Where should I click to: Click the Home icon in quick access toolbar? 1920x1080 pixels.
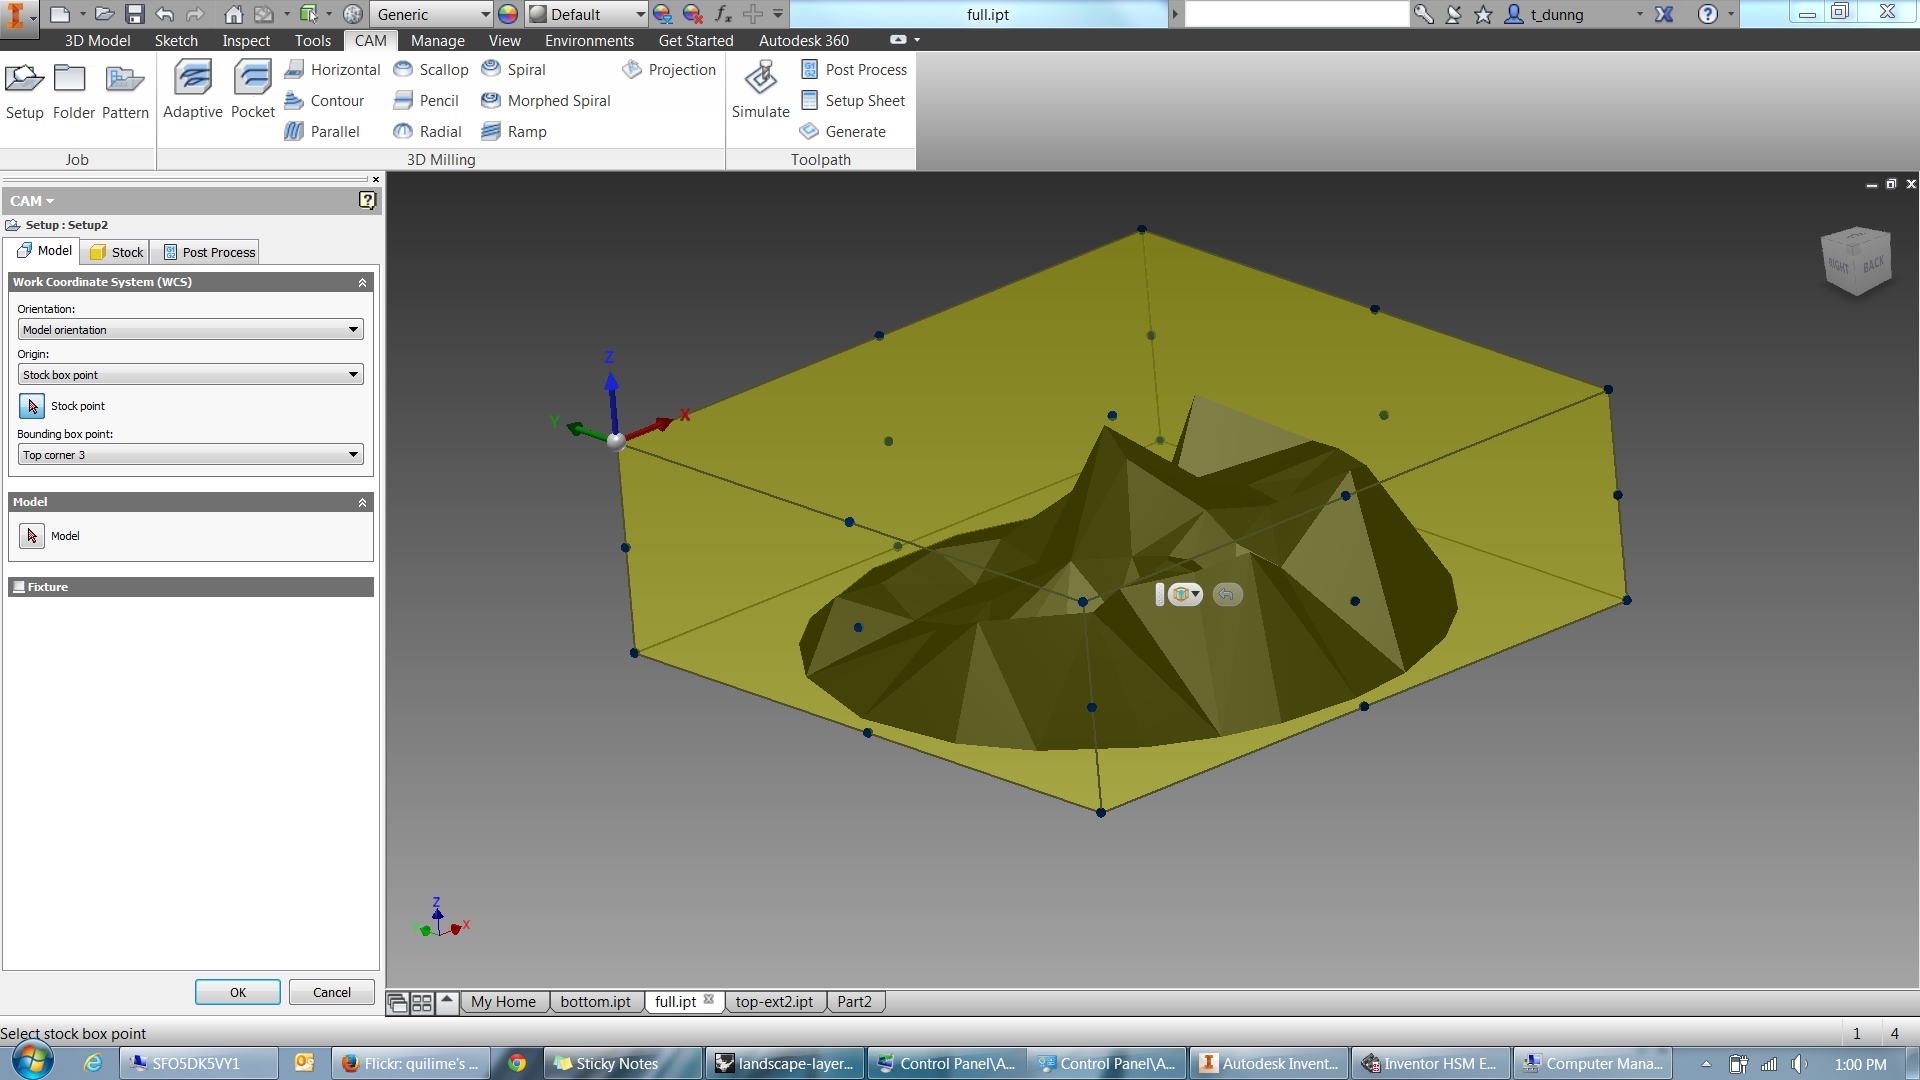(x=233, y=14)
